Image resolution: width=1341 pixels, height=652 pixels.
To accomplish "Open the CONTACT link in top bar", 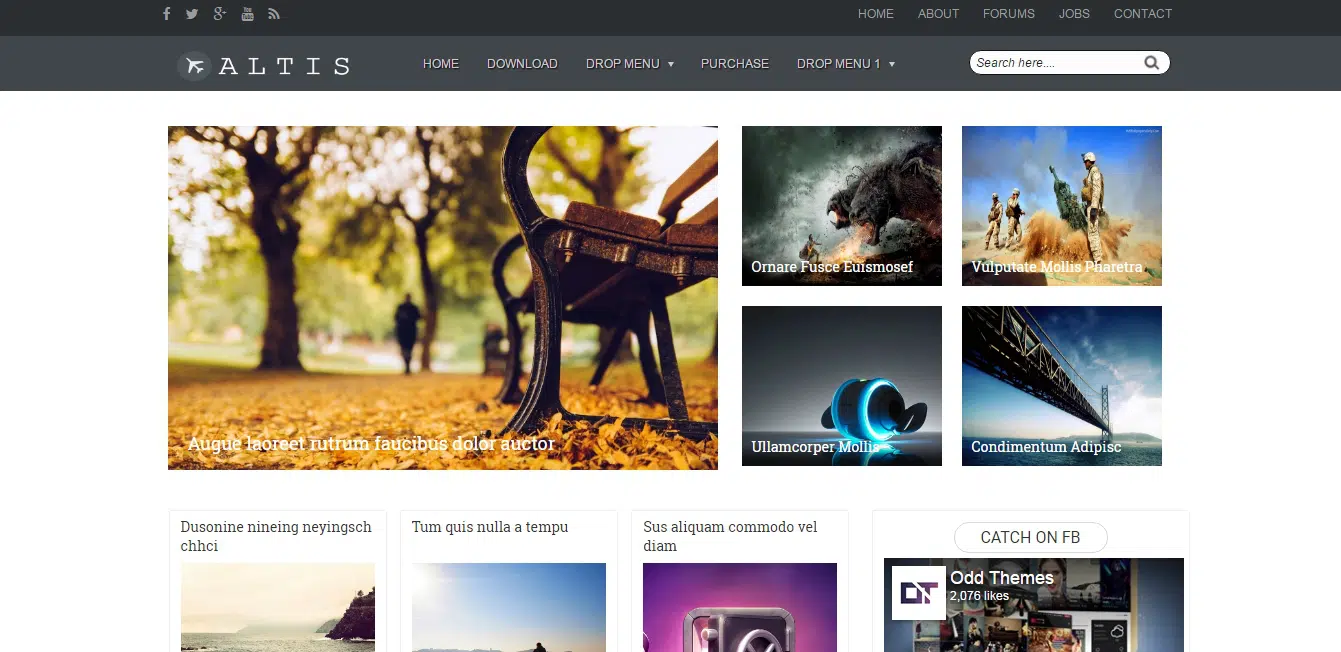I will (1142, 14).
